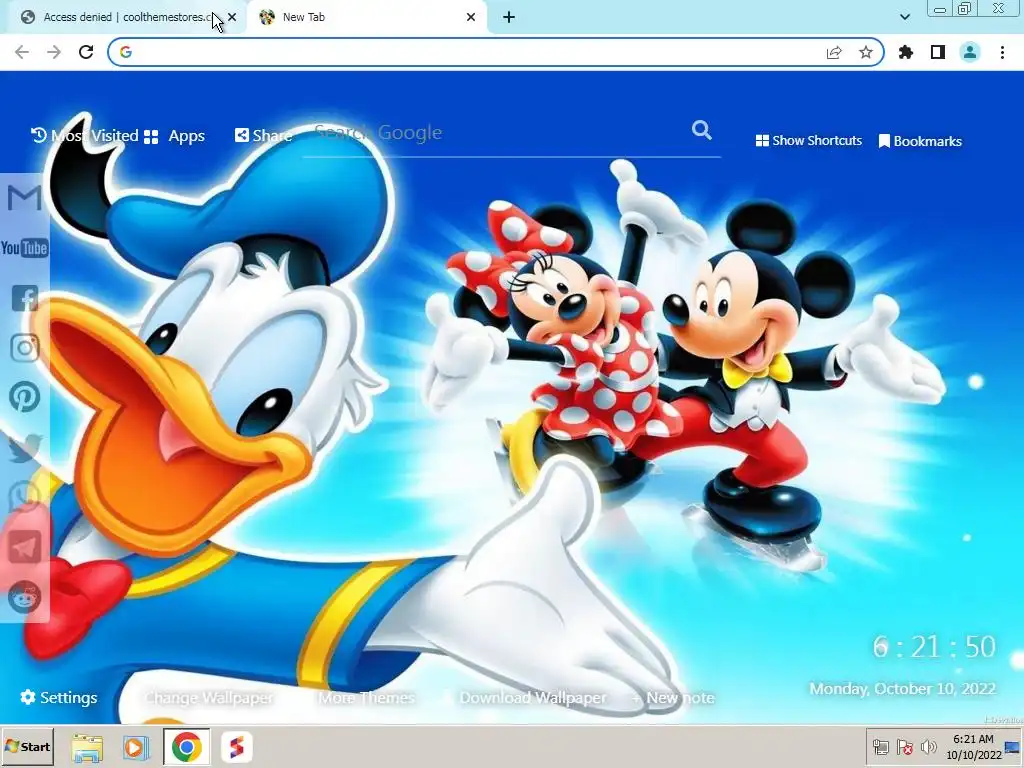Open the Instagram sidebar icon
Screen dimensions: 1024x768
coord(25,348)
